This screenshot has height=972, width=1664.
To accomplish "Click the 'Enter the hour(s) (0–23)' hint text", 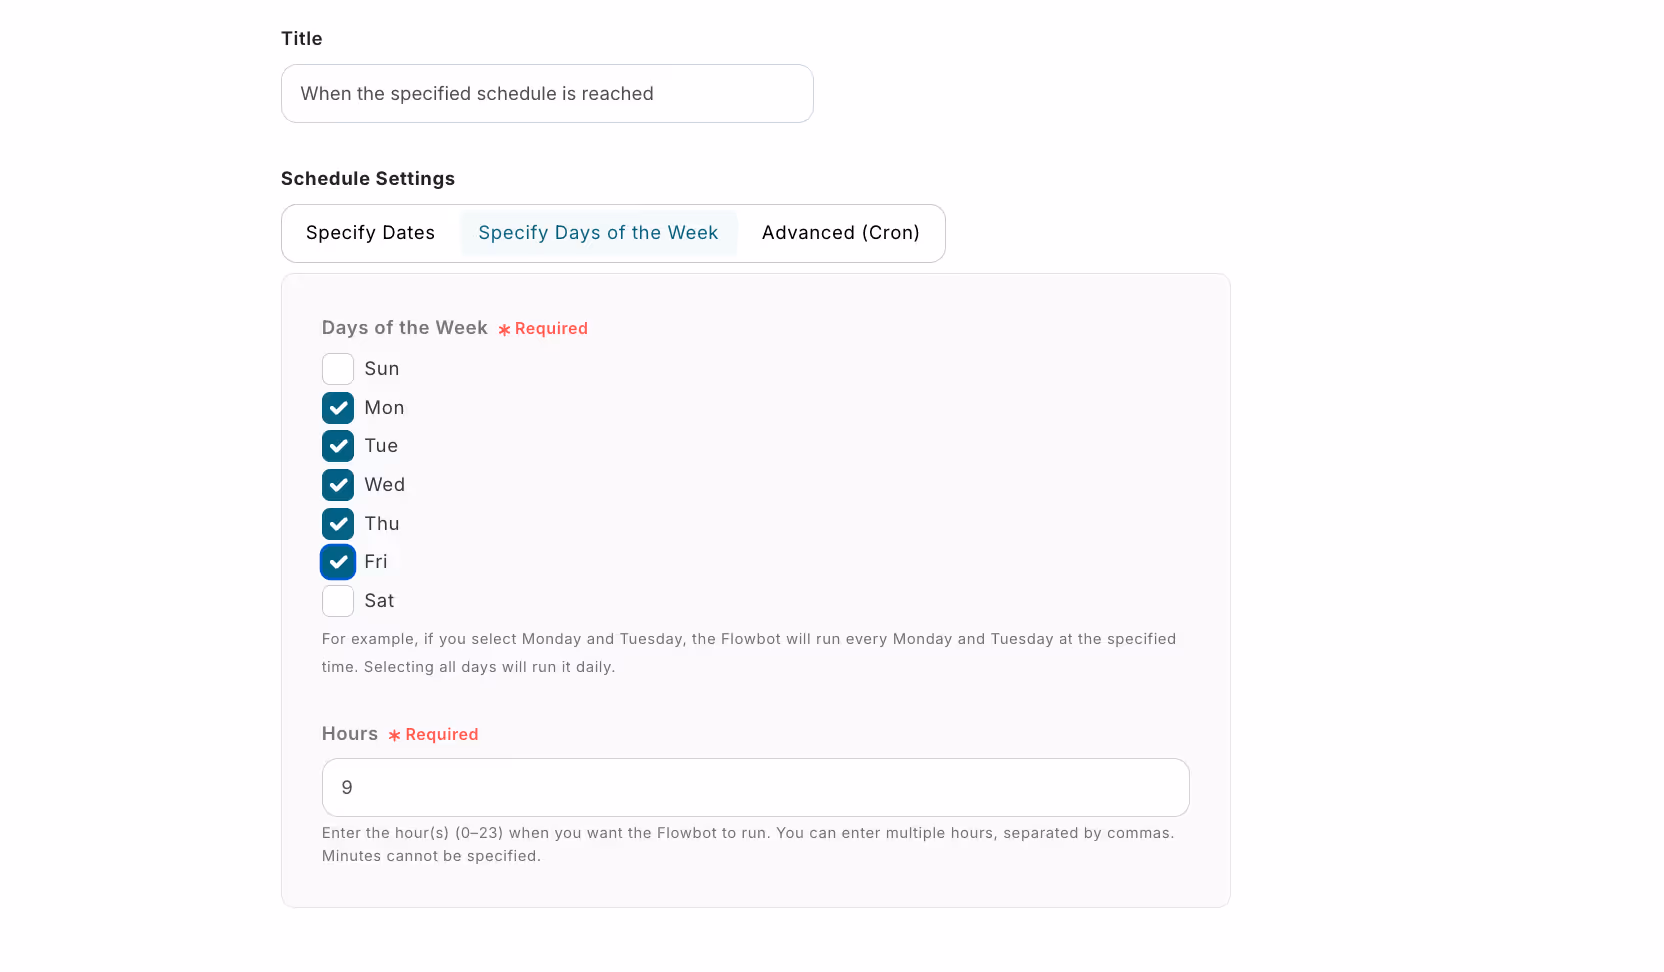I will 748,844.
